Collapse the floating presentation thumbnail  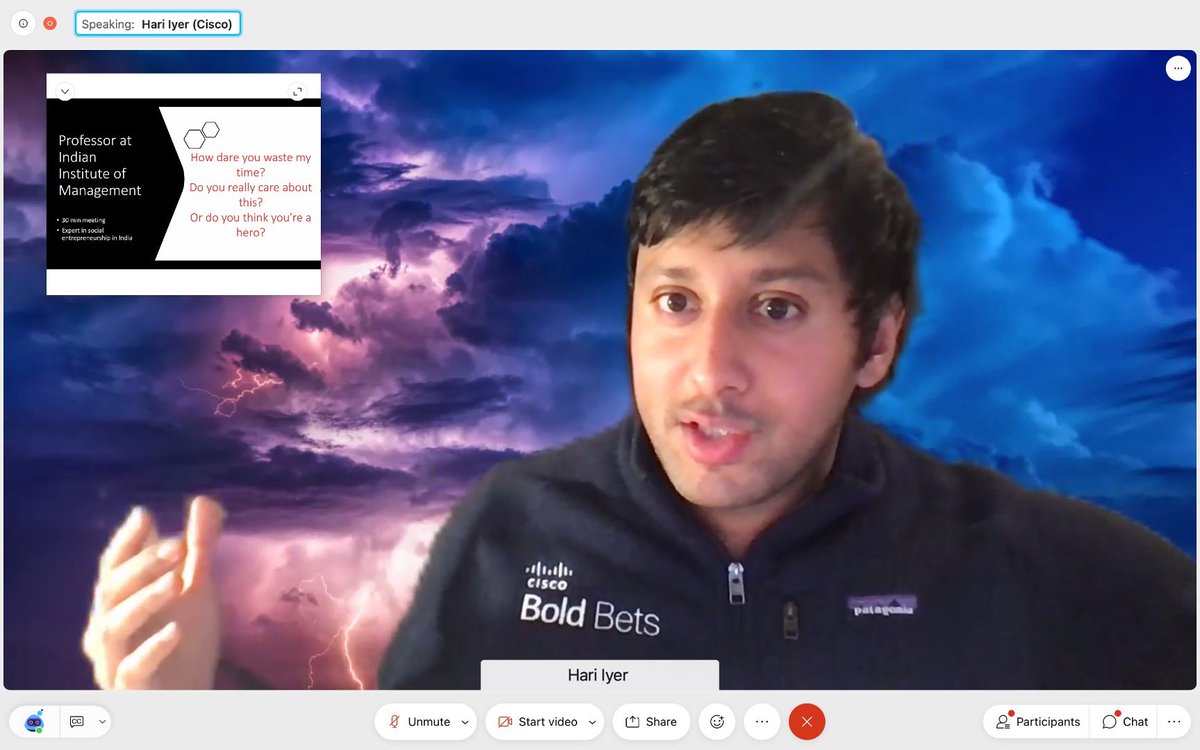[x=65, y=91]
